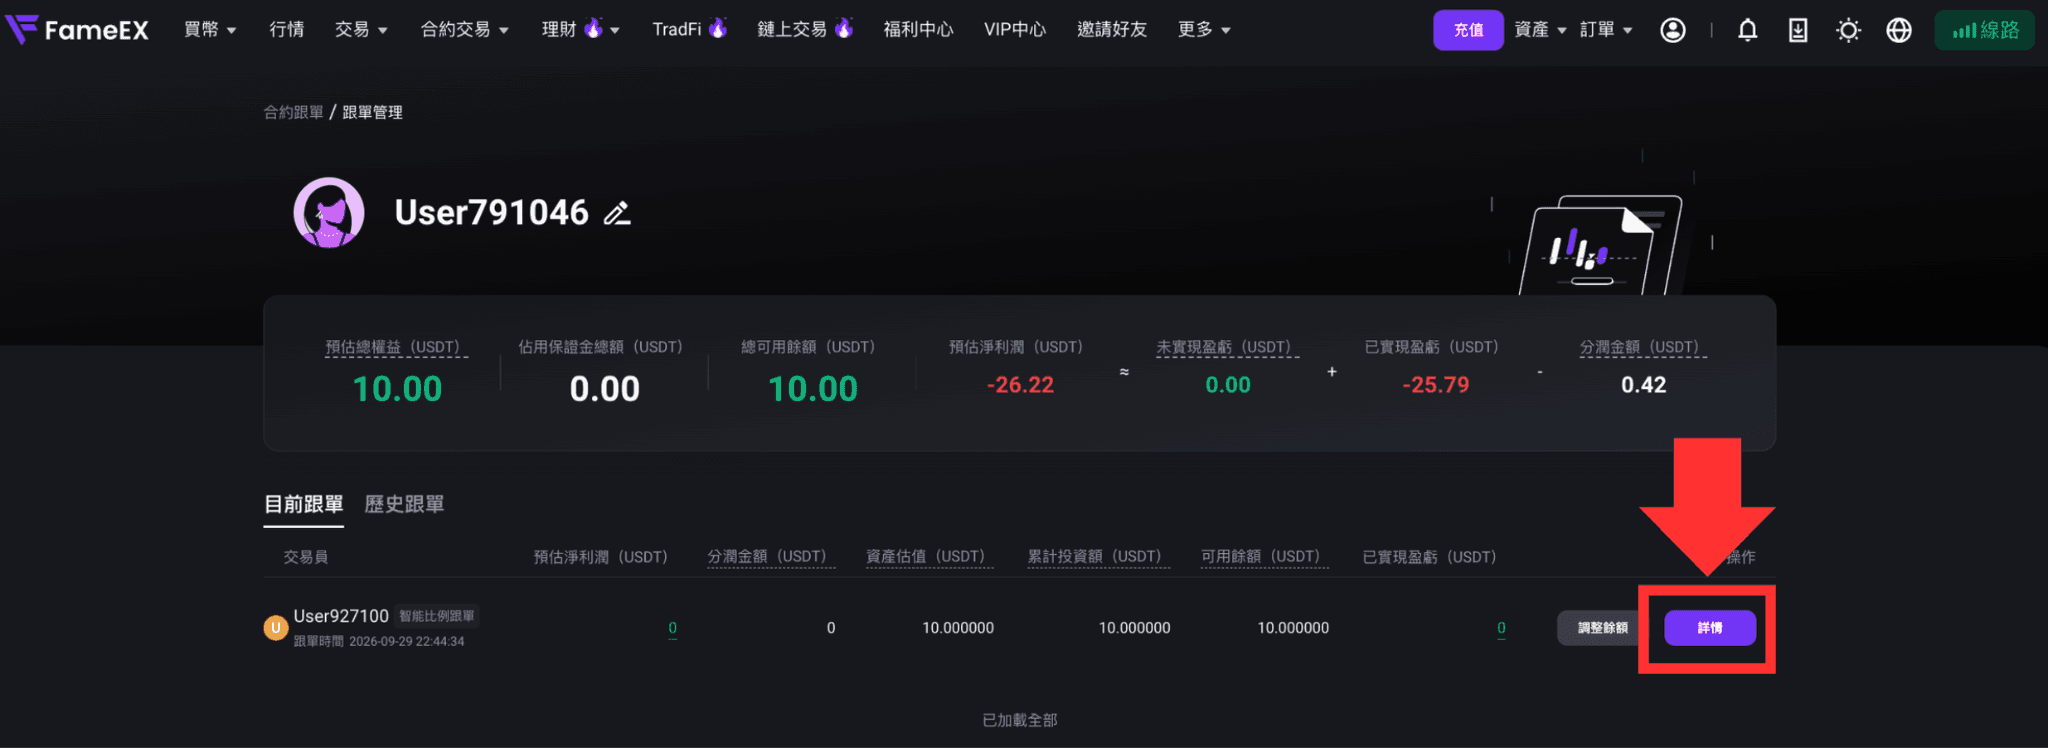Click 分潤金額 (USDT) summary label
This screenshot has height=748, width=2048.
(1643, 347)
